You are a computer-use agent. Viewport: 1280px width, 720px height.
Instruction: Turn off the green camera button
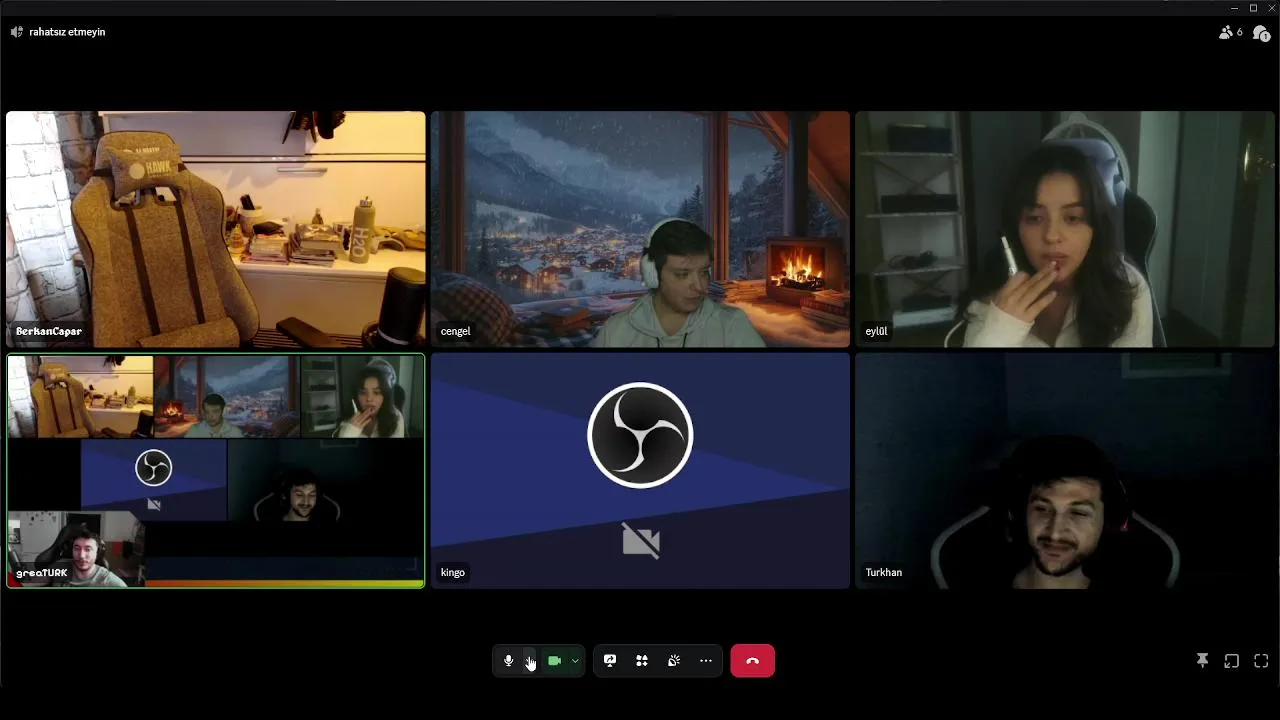[554, 661]
